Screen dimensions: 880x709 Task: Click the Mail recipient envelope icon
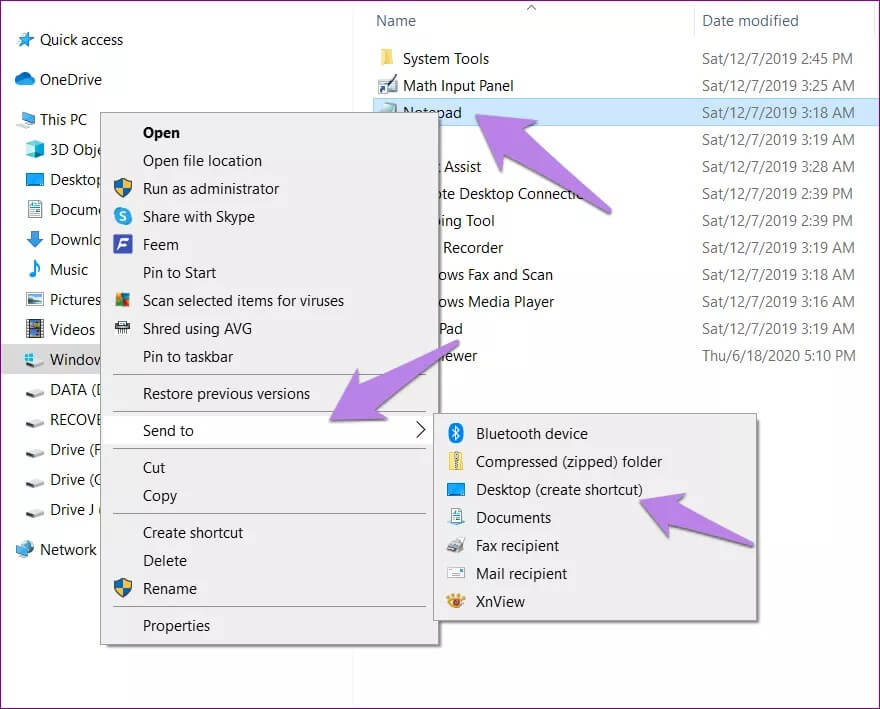456,573
